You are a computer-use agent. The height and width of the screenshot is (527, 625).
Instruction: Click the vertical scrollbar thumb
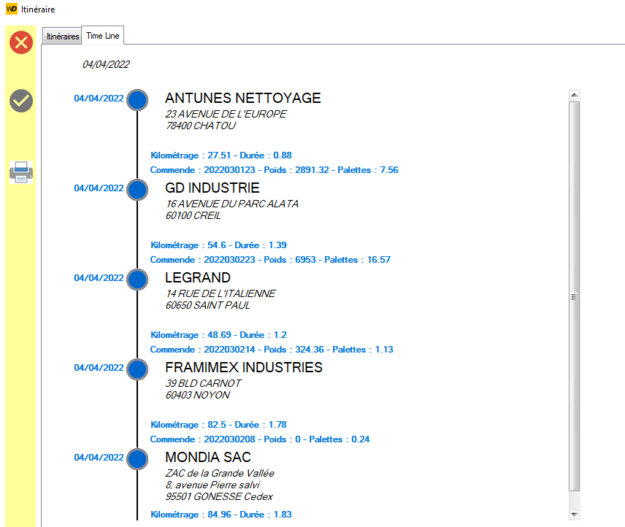tap(573, 296)
